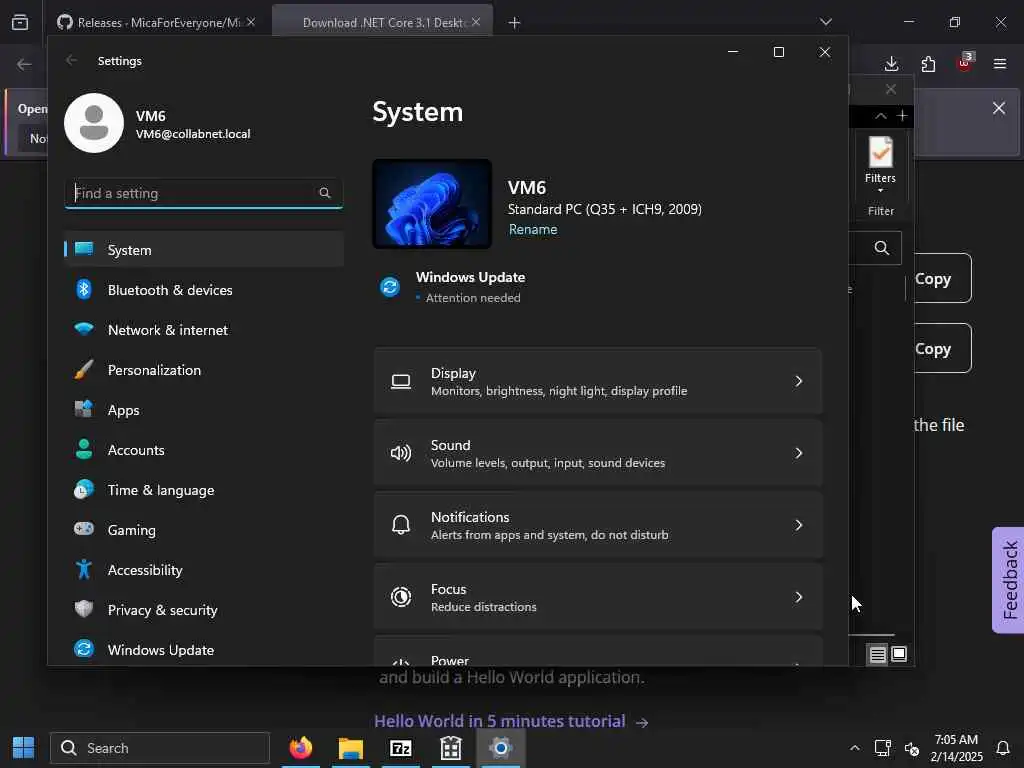Go to Network & internet settings
This screenshot has width=1024, height=768.
pos(204,330)
